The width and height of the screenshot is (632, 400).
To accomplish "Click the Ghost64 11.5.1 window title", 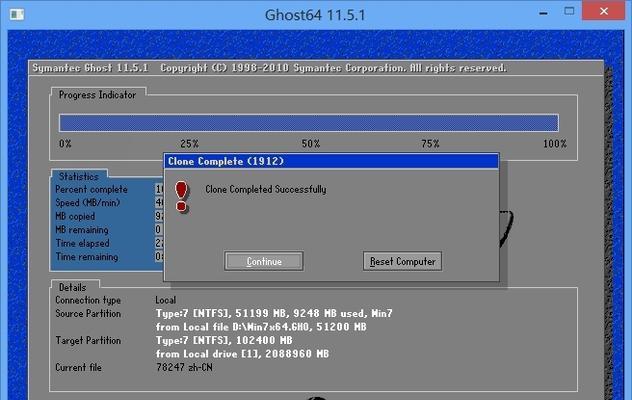I will pyautogui.click(x=315, y=15).
